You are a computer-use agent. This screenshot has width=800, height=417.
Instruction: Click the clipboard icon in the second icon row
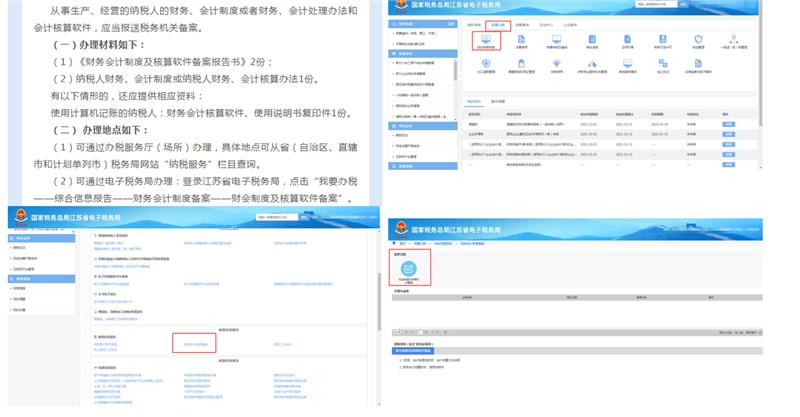point(521,64)
